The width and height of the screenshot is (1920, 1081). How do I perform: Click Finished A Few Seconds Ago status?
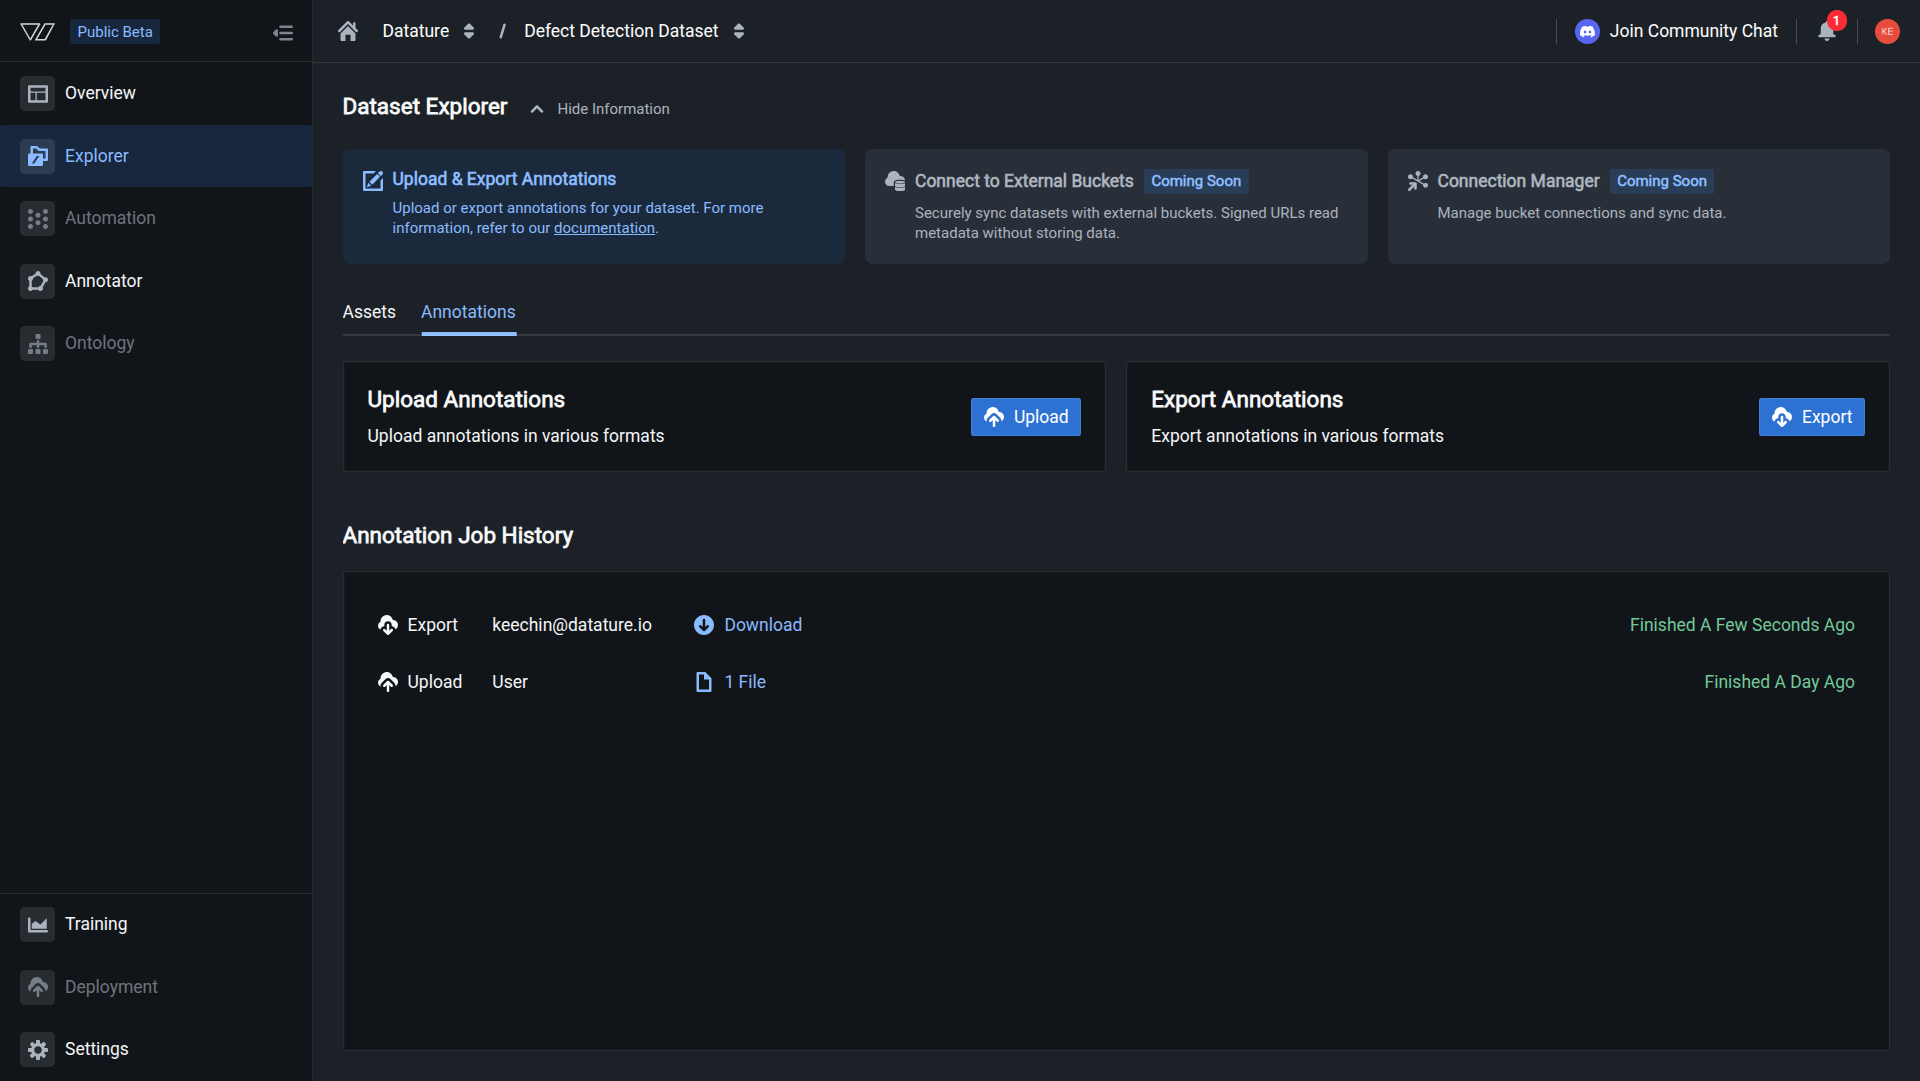click(x=1742, y=625)
